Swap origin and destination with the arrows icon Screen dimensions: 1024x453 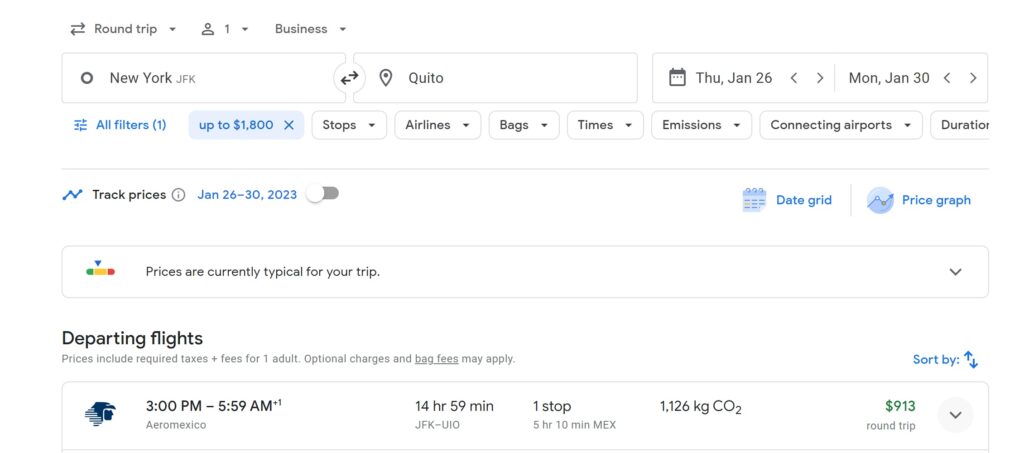349,78
